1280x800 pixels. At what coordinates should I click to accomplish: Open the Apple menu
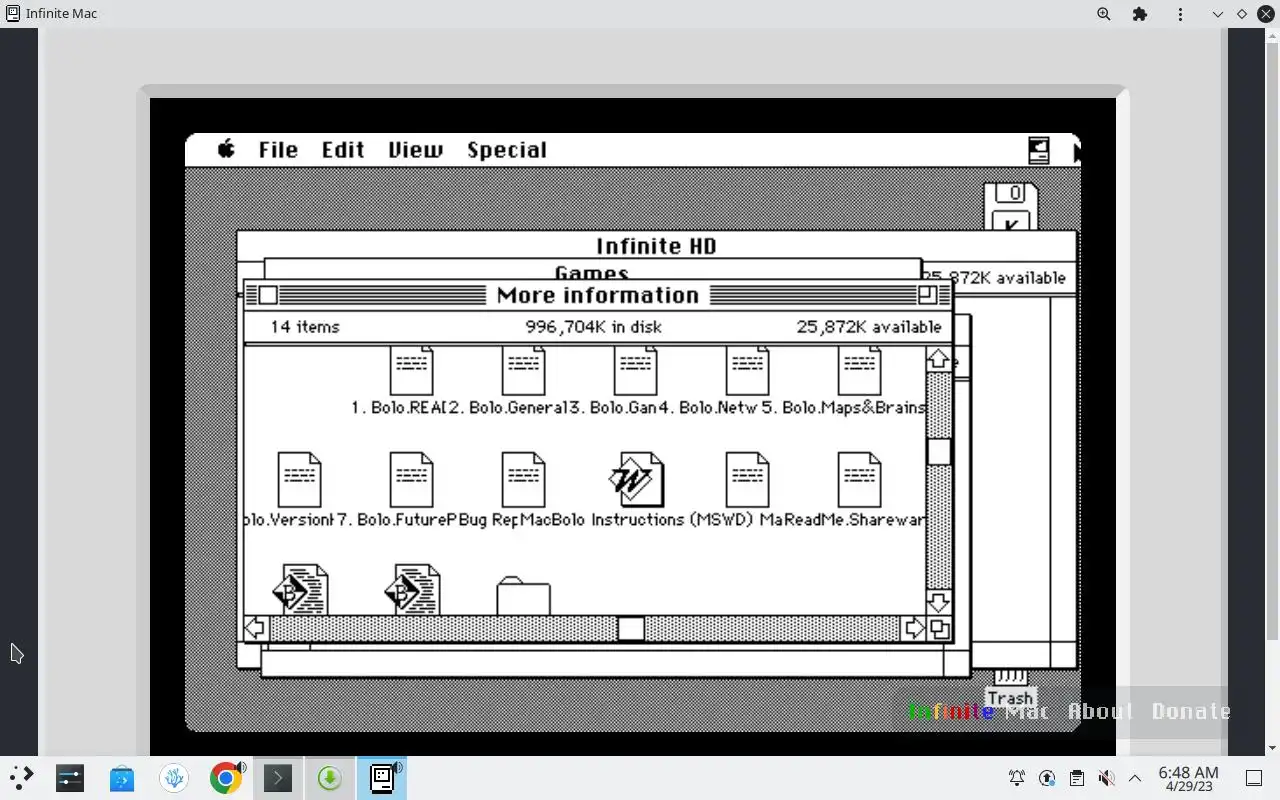pos(227,149)
